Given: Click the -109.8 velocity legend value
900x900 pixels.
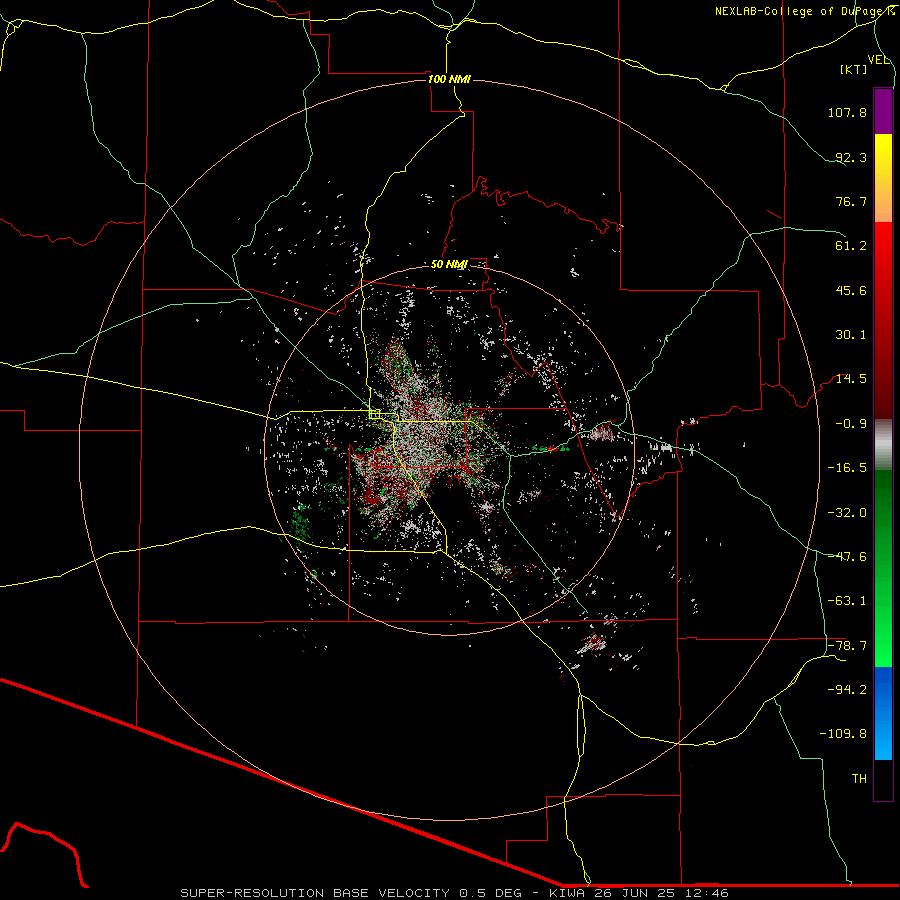Looking at the screenshot, I should (x=843, y=734).
